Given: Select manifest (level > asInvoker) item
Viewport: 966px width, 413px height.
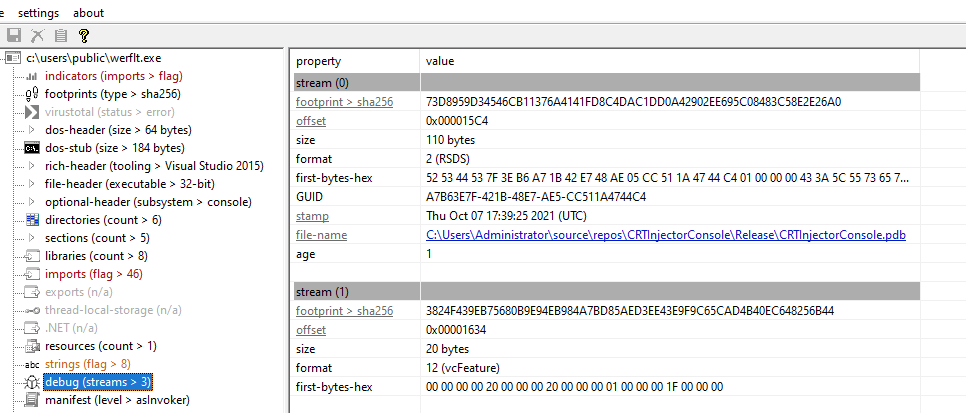Looking at the screenshot, I should pyautogui.click(x=118, y=400).
